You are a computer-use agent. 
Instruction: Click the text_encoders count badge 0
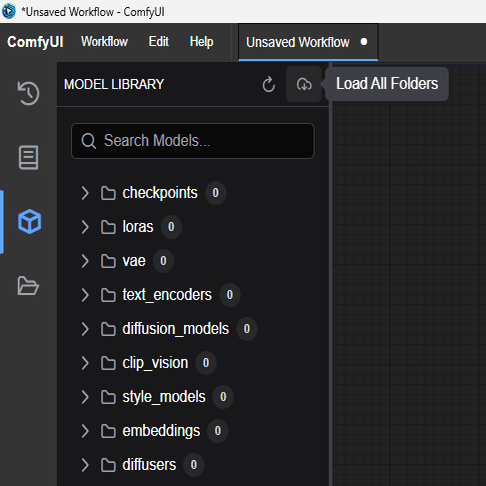[x=230, y=295]
